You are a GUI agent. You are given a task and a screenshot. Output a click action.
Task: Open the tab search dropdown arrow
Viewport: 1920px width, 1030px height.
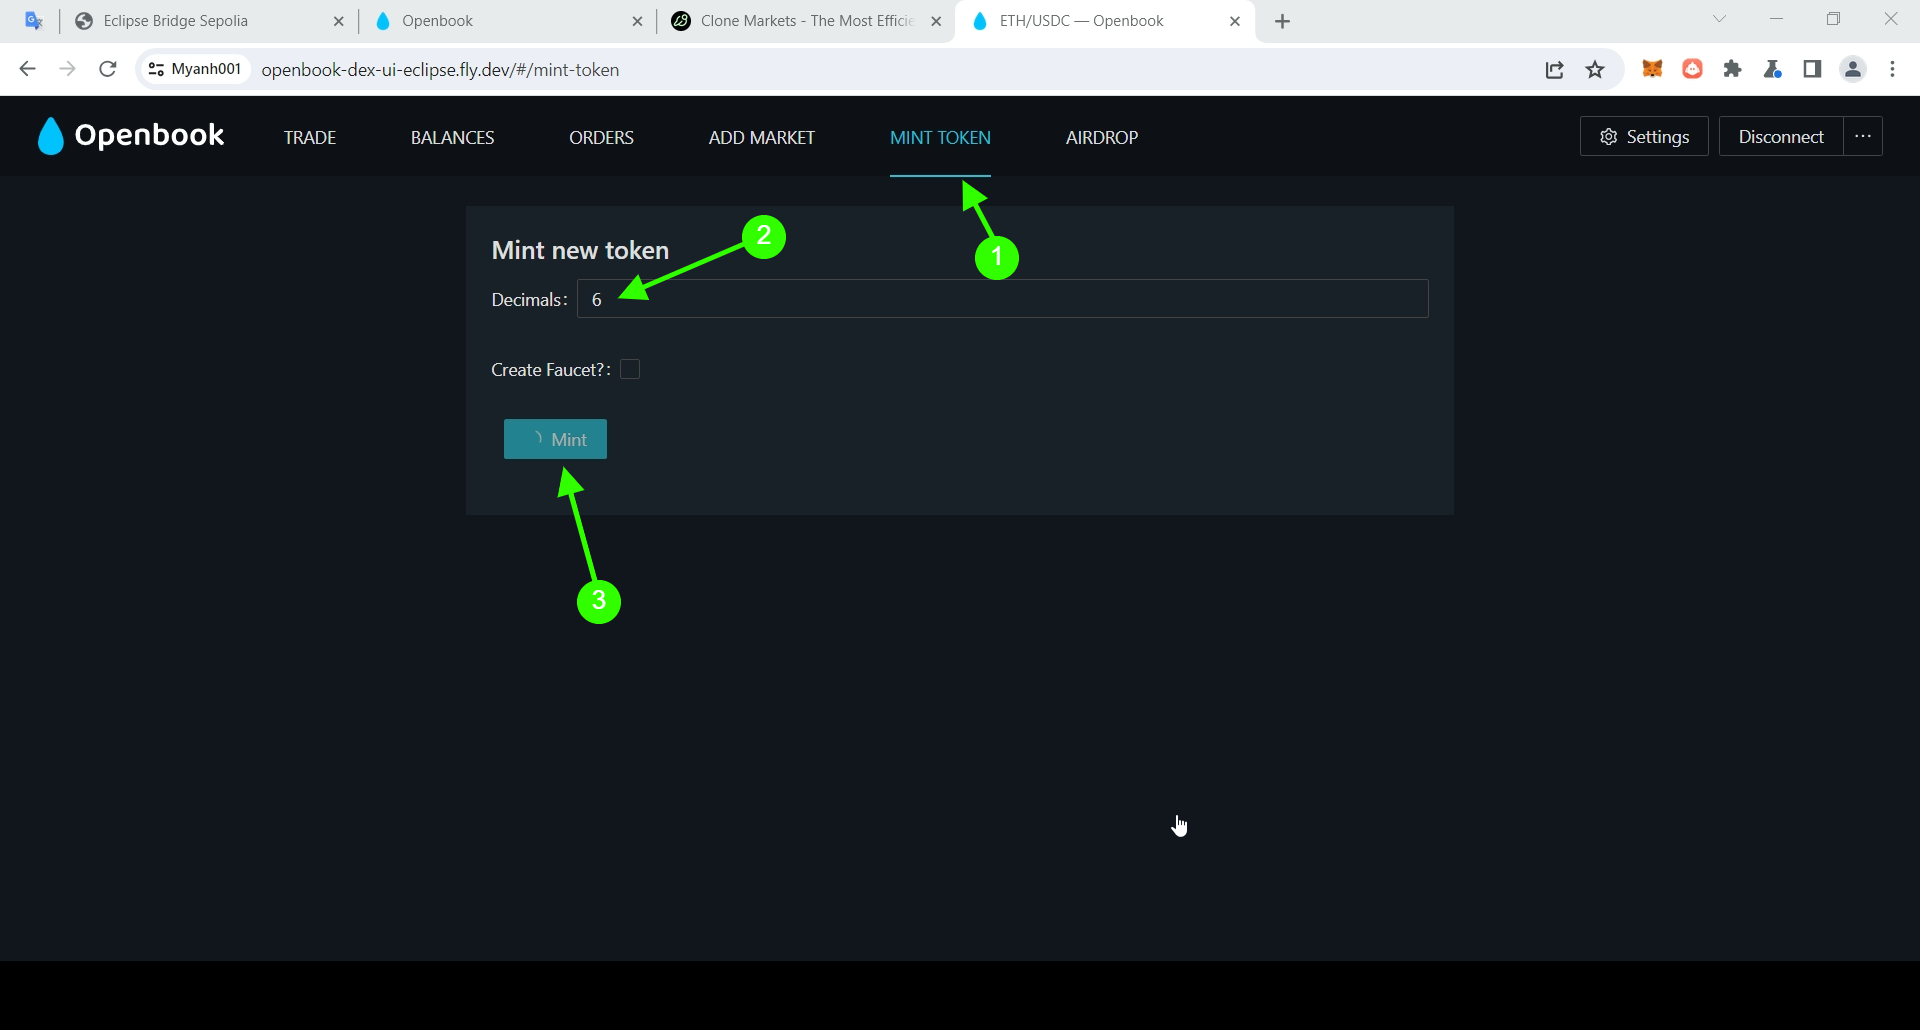(x=1719, y=19)
